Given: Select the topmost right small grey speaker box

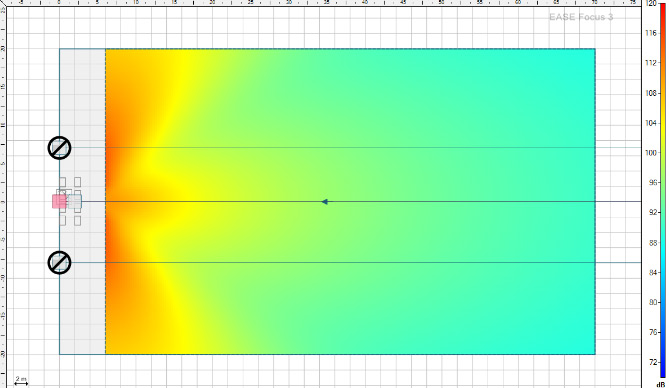Looking at the screenshot, I should [77, 182].
